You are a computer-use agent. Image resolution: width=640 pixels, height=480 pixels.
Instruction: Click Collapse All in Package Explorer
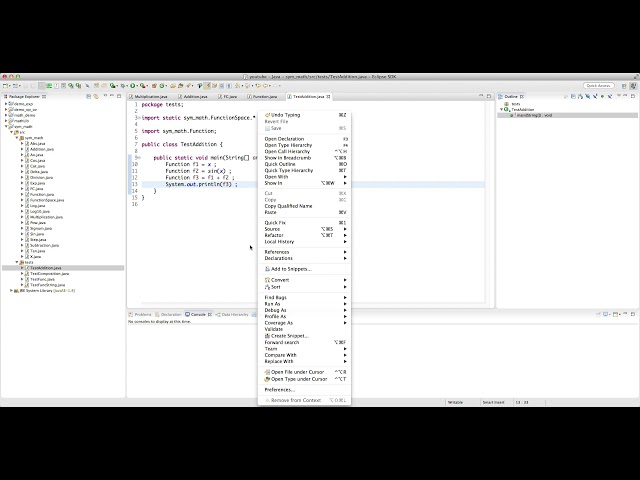89,96
